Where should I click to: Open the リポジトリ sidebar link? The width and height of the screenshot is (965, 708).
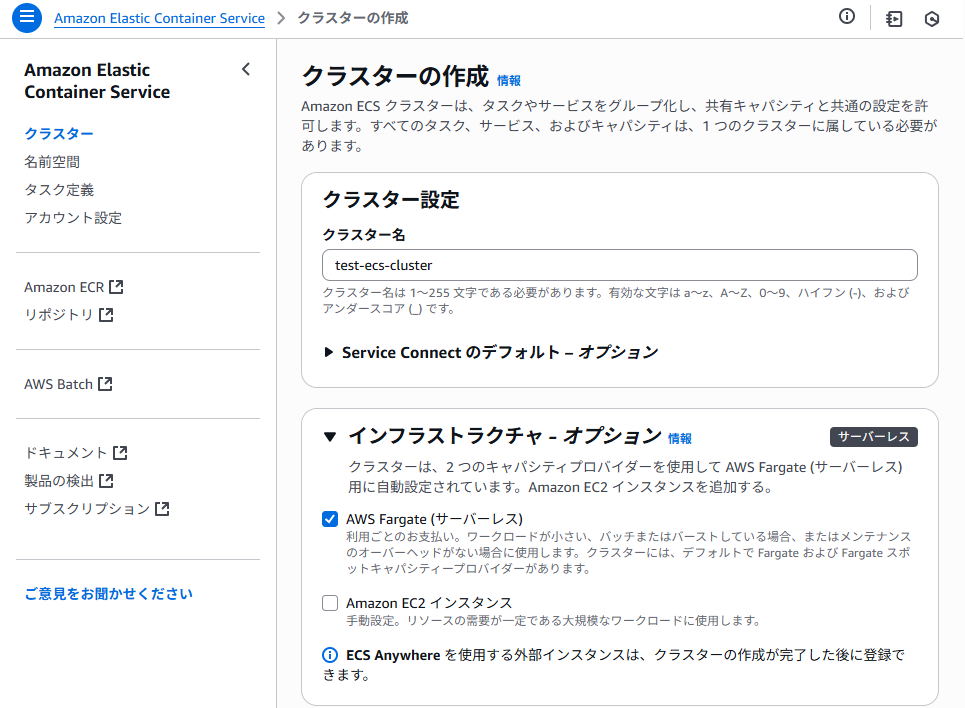point(58,315)
